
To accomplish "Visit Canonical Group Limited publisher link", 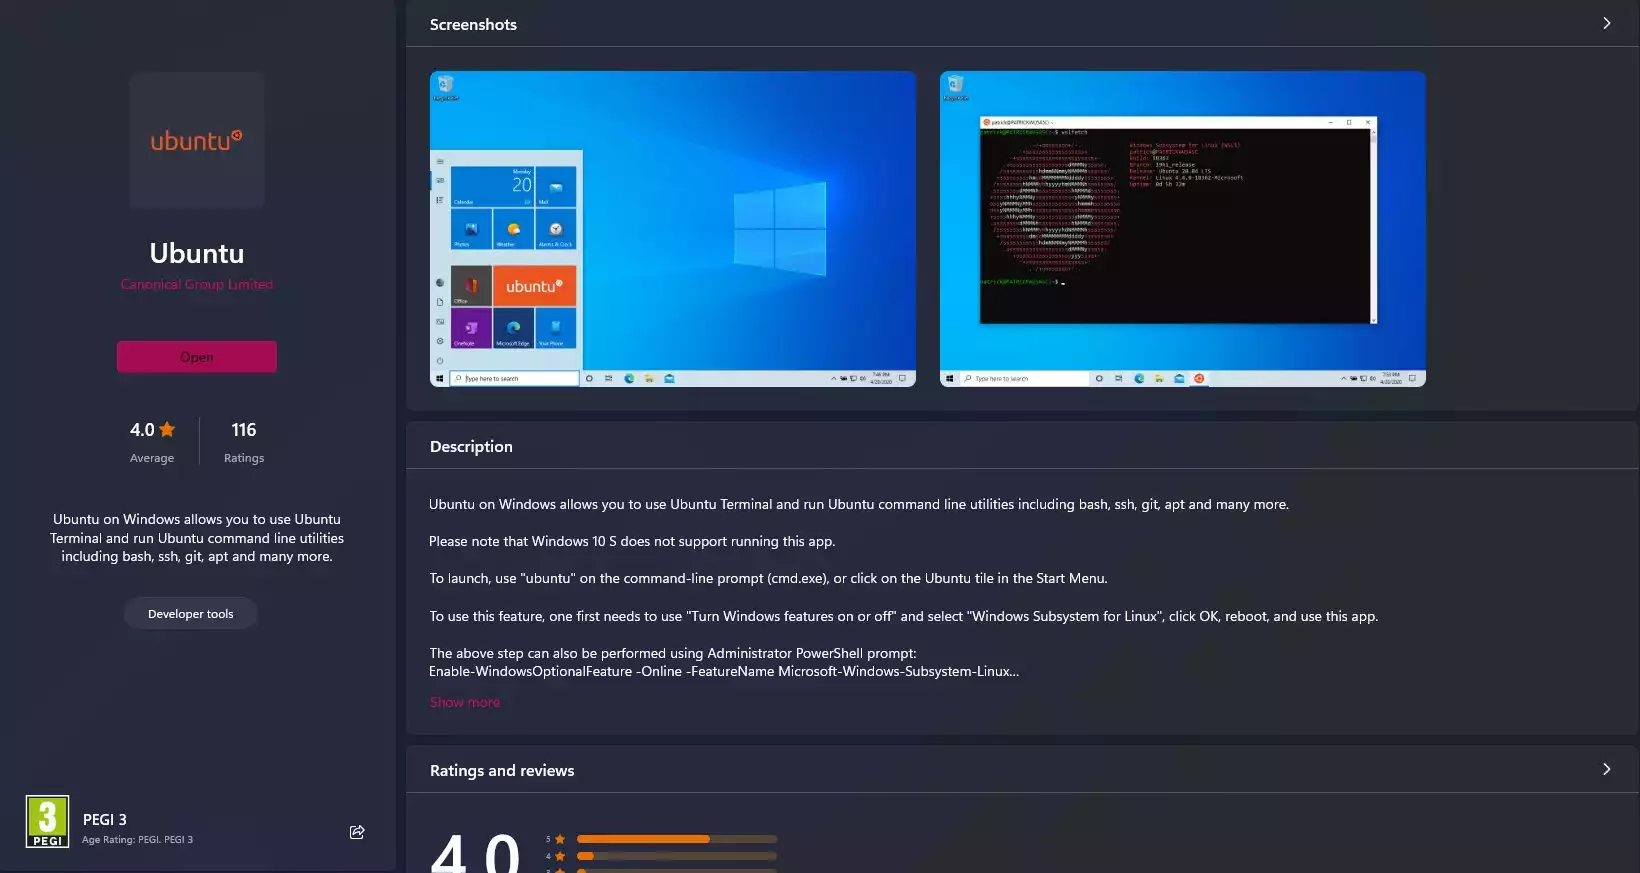I will click(197, 284).
